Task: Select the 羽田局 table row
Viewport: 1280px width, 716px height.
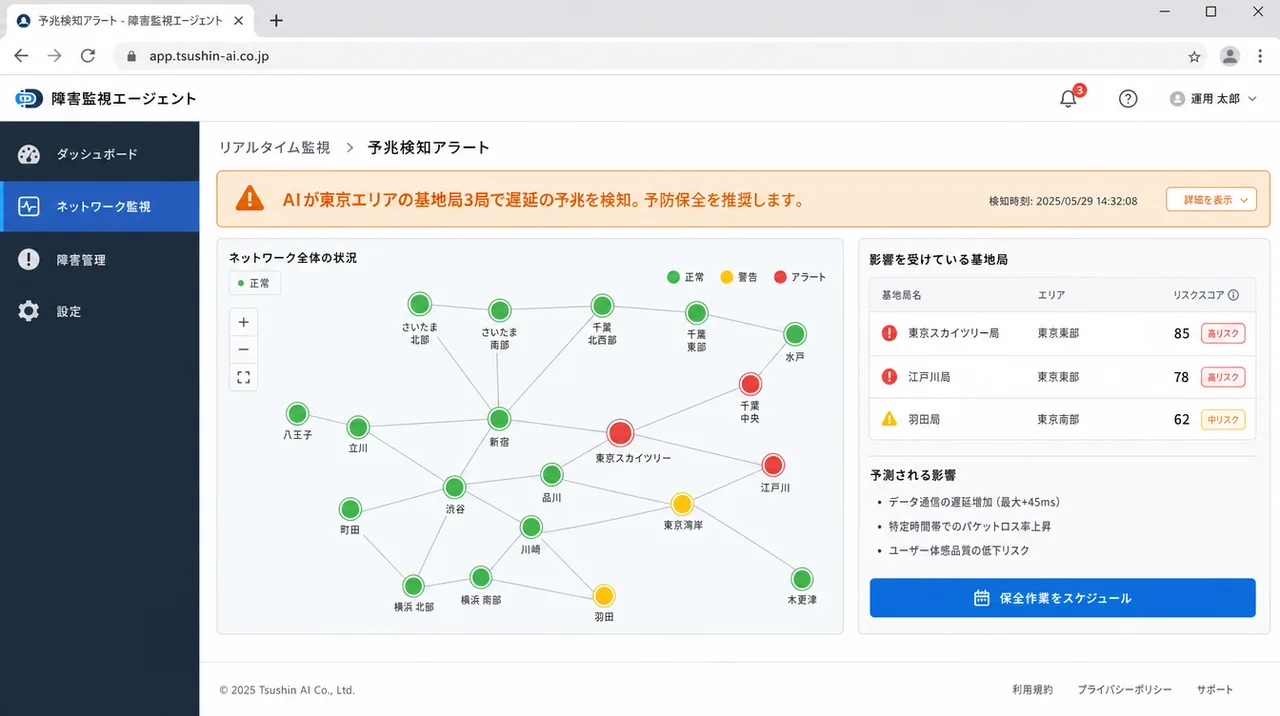Action: (1062, 420)
